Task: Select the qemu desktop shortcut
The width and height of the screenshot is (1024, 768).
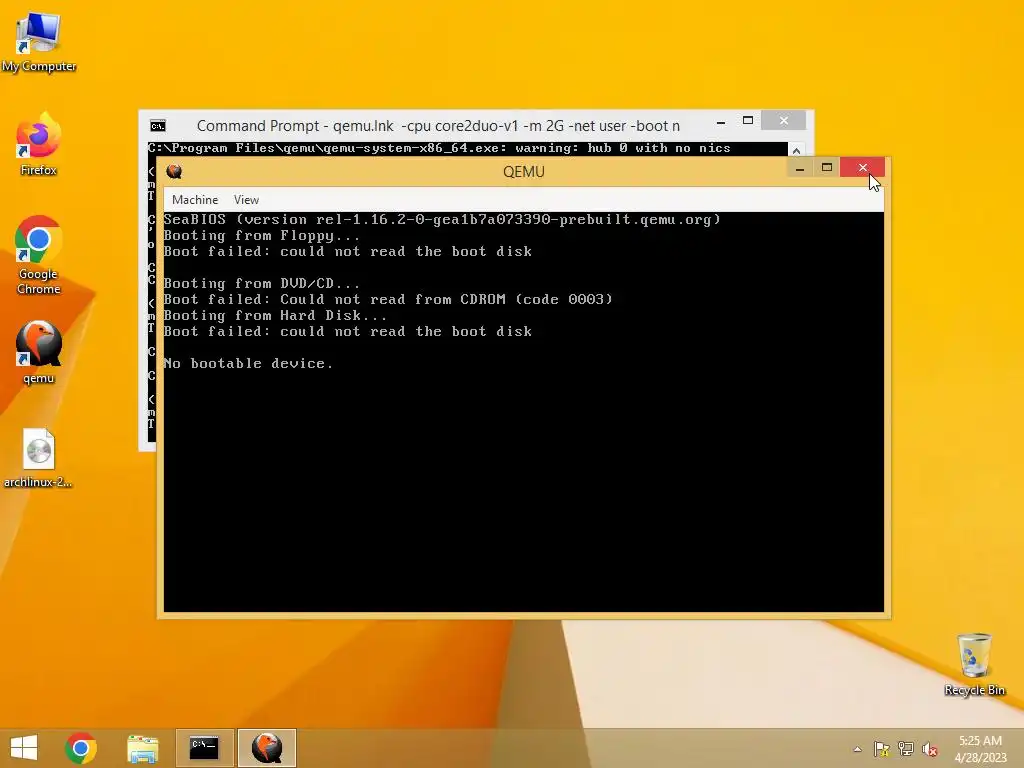Action: 39,353
